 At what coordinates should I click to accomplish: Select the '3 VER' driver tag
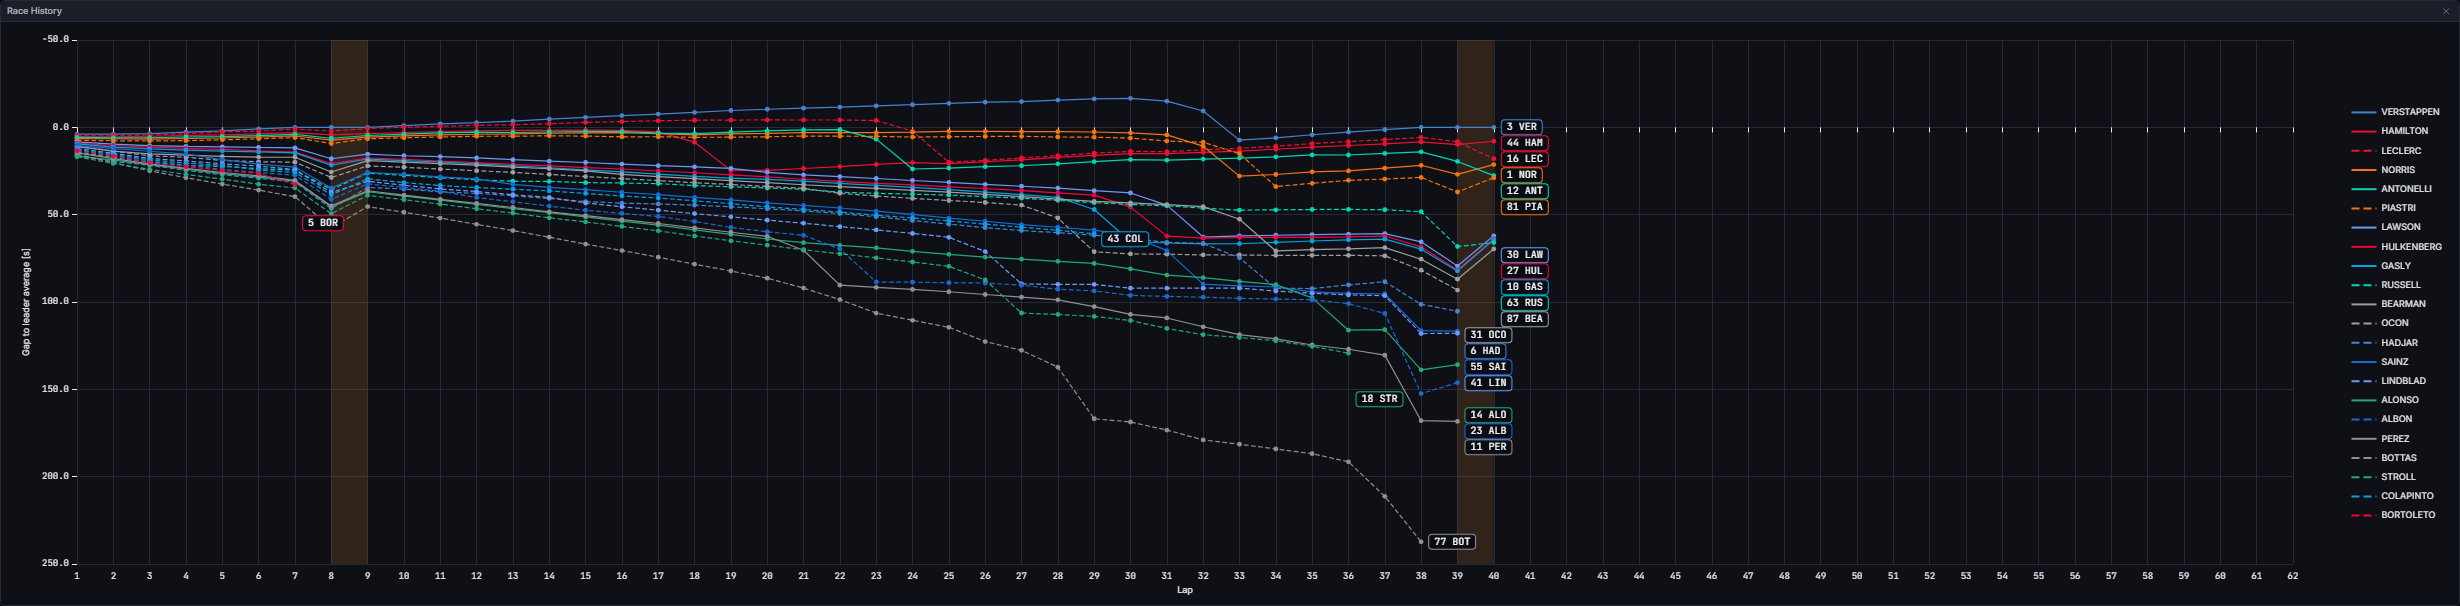click(x=1521, y=127)
